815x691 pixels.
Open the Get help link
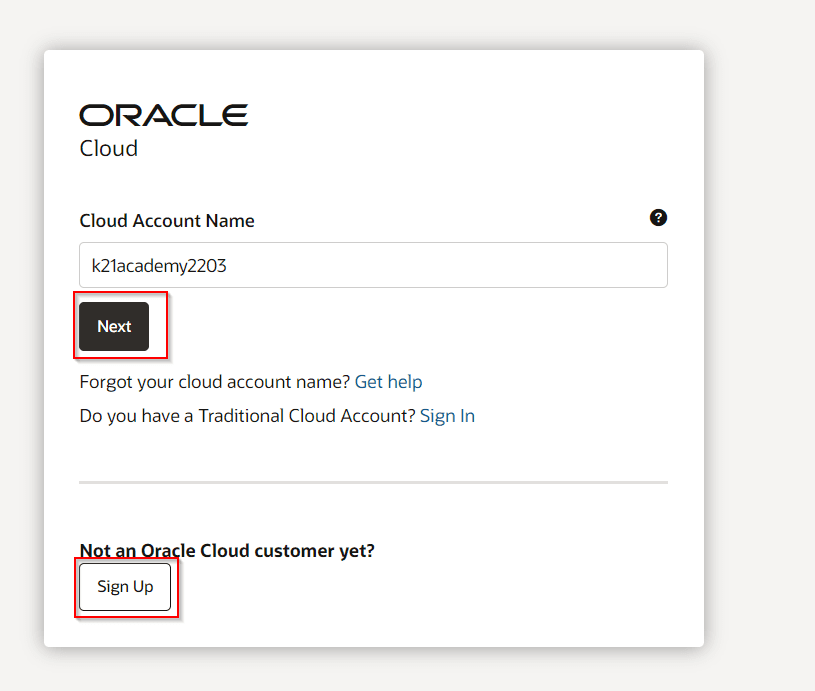(x=388, y=382)
